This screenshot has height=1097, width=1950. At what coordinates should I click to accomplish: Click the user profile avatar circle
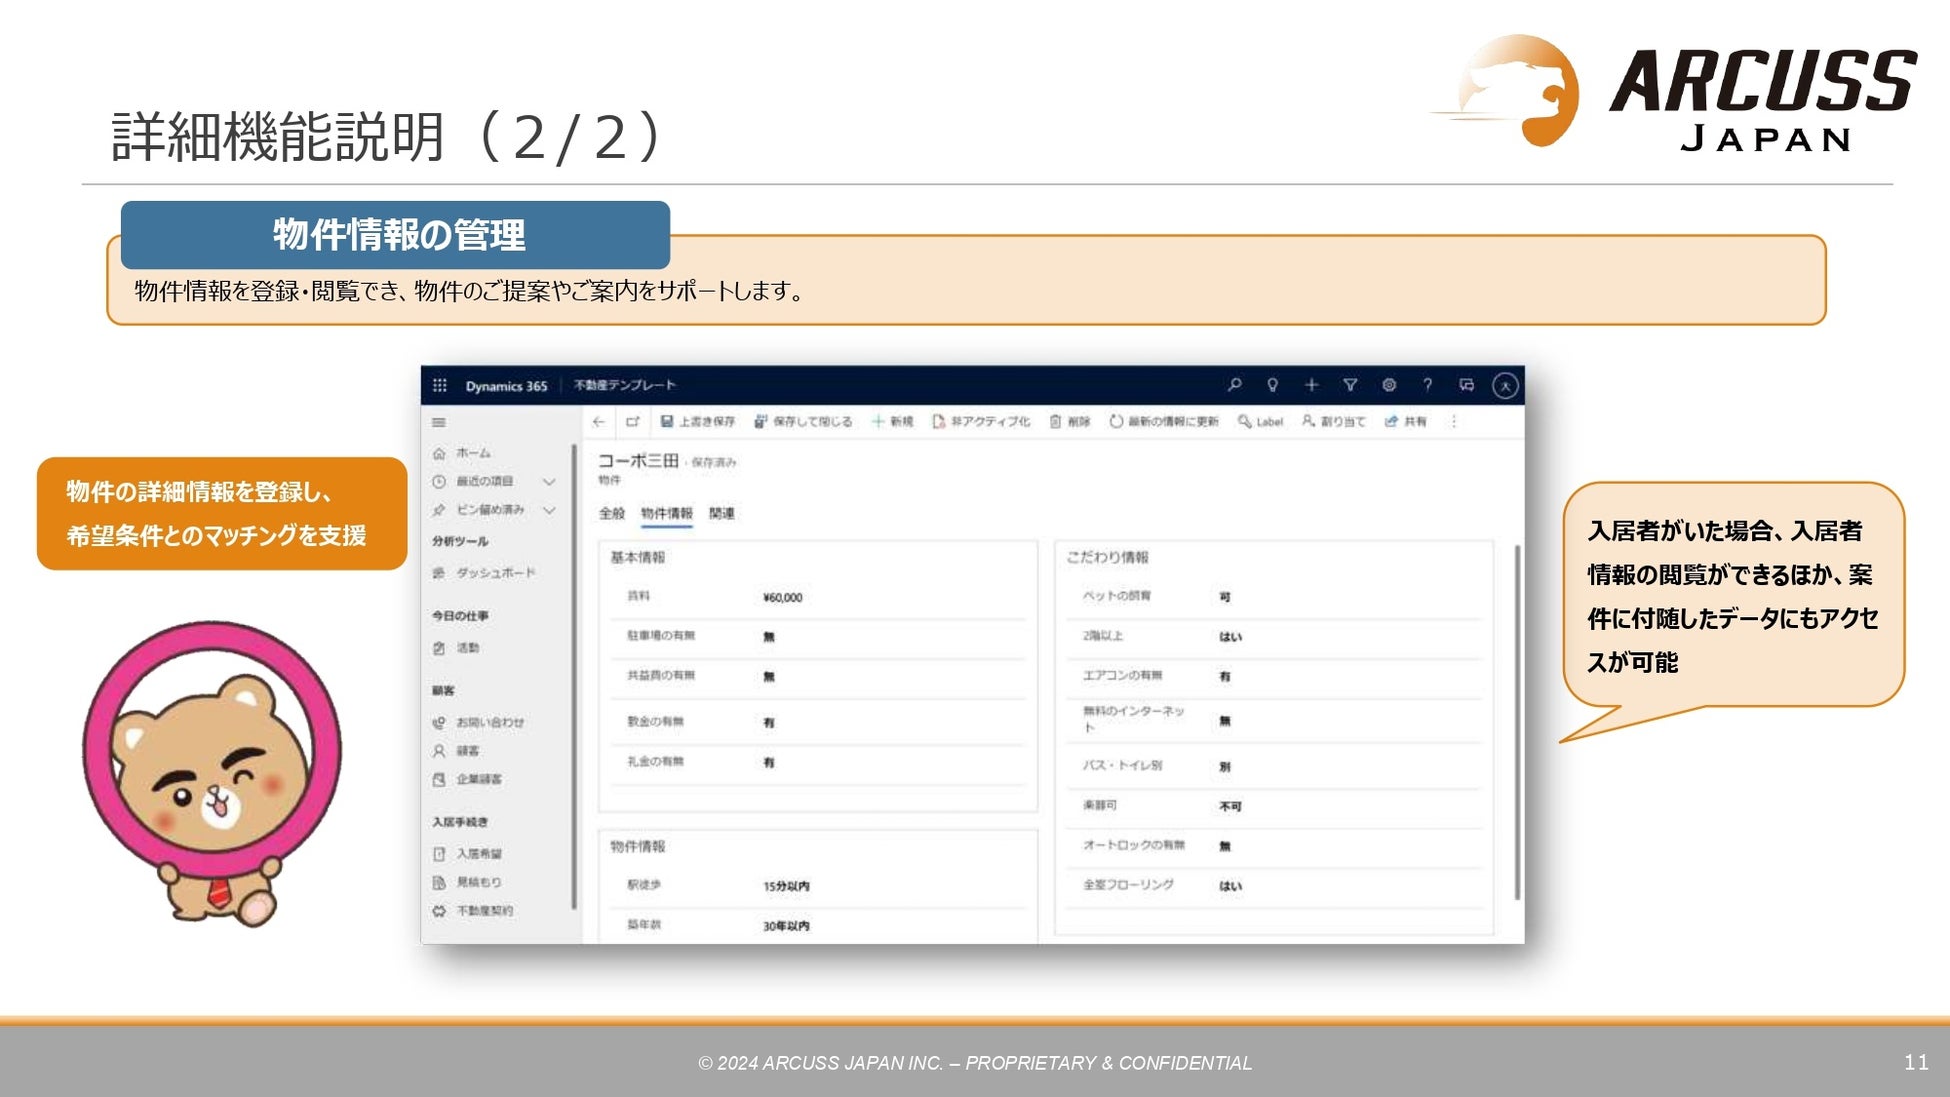pyautogui.click(x=1504, y=386)
